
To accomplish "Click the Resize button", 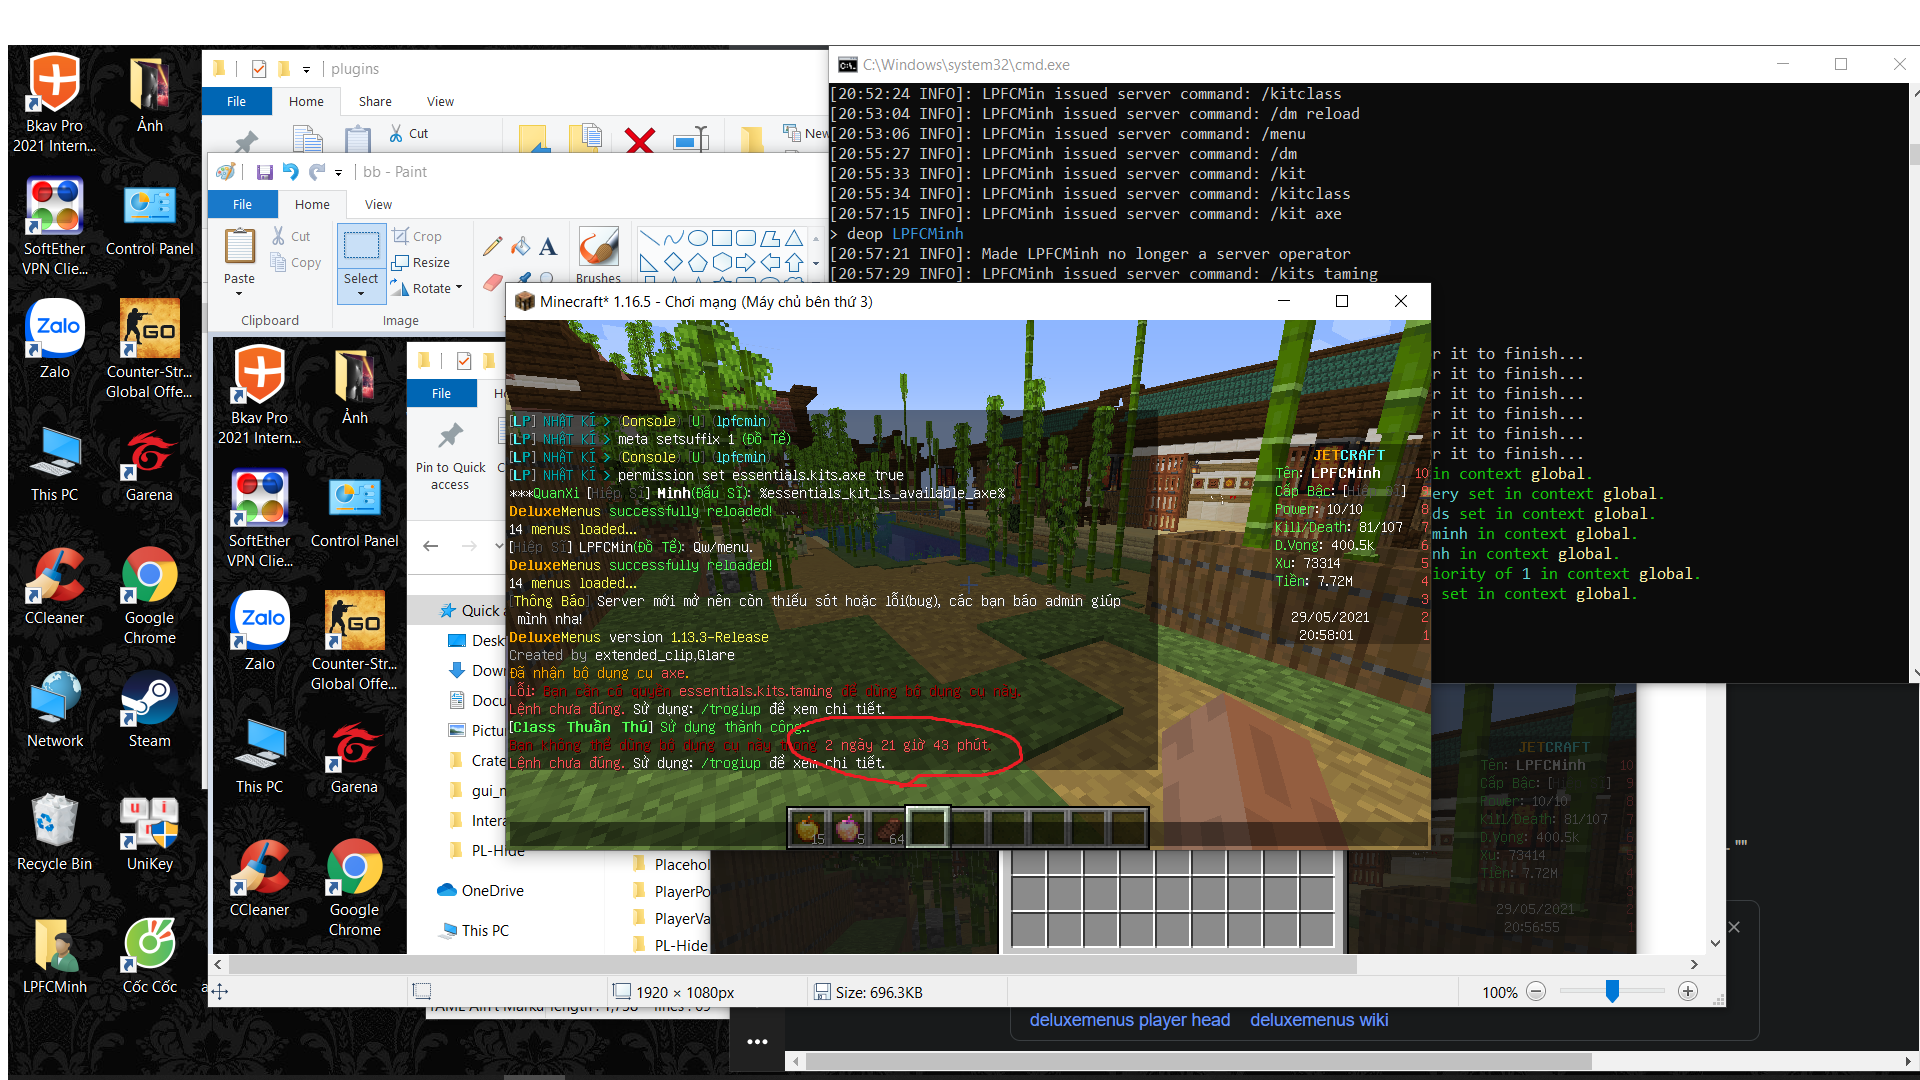I will pyautogui.click(x=421, y=262).
